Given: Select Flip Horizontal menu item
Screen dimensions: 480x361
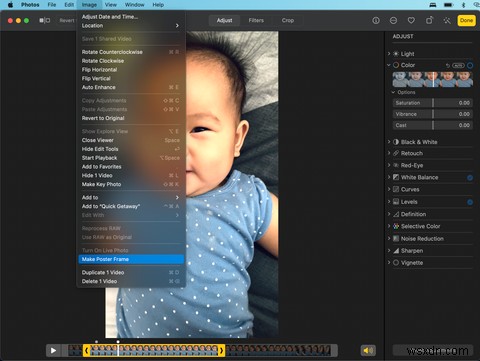Looking at the screenshot, I should point(131,70).
